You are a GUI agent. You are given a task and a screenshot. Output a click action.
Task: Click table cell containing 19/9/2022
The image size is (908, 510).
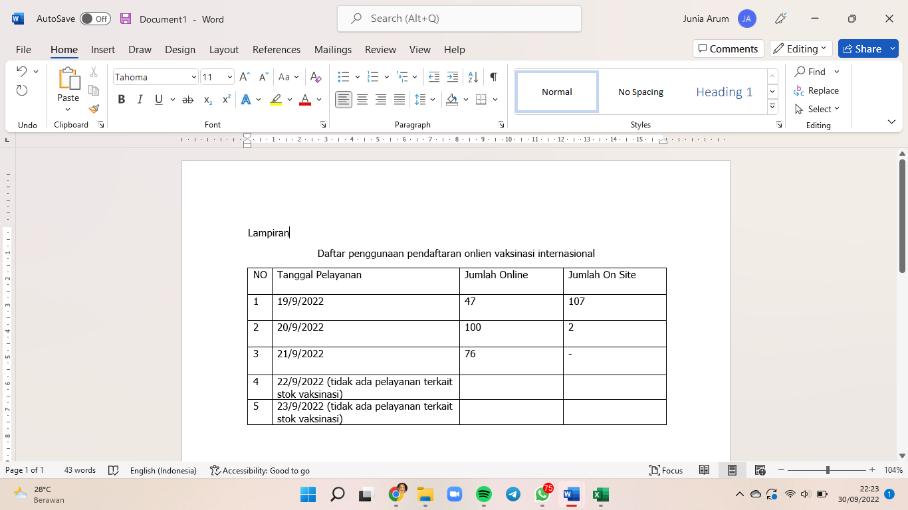click(366, 307)
